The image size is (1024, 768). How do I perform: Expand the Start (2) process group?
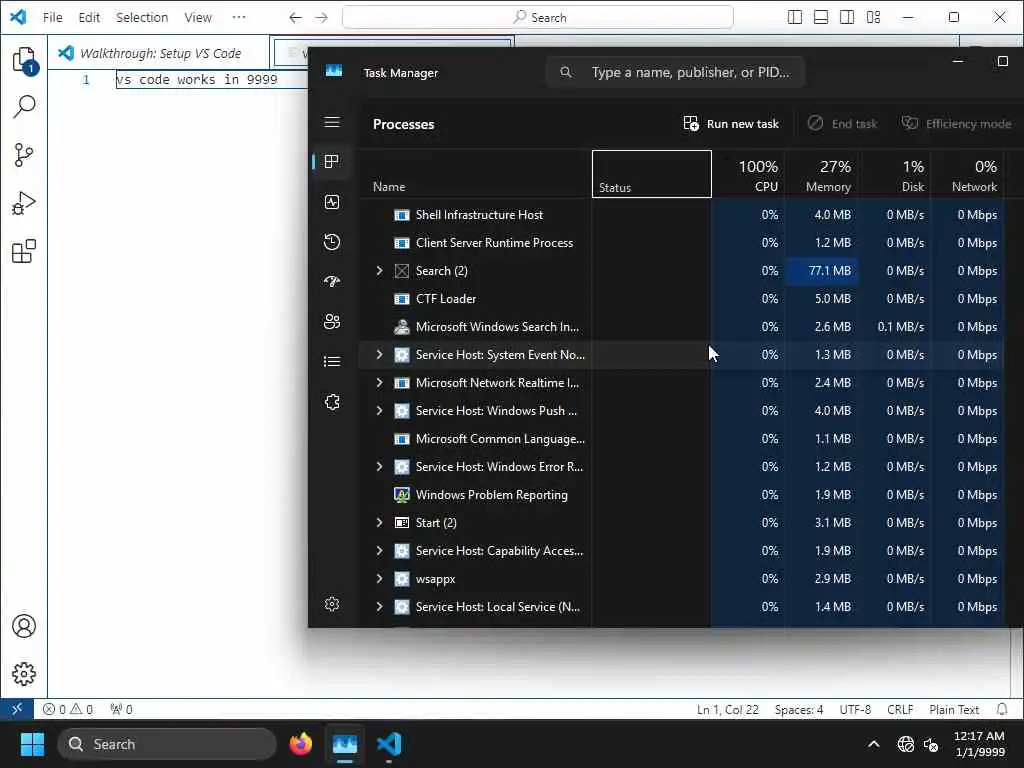(379, 522)
